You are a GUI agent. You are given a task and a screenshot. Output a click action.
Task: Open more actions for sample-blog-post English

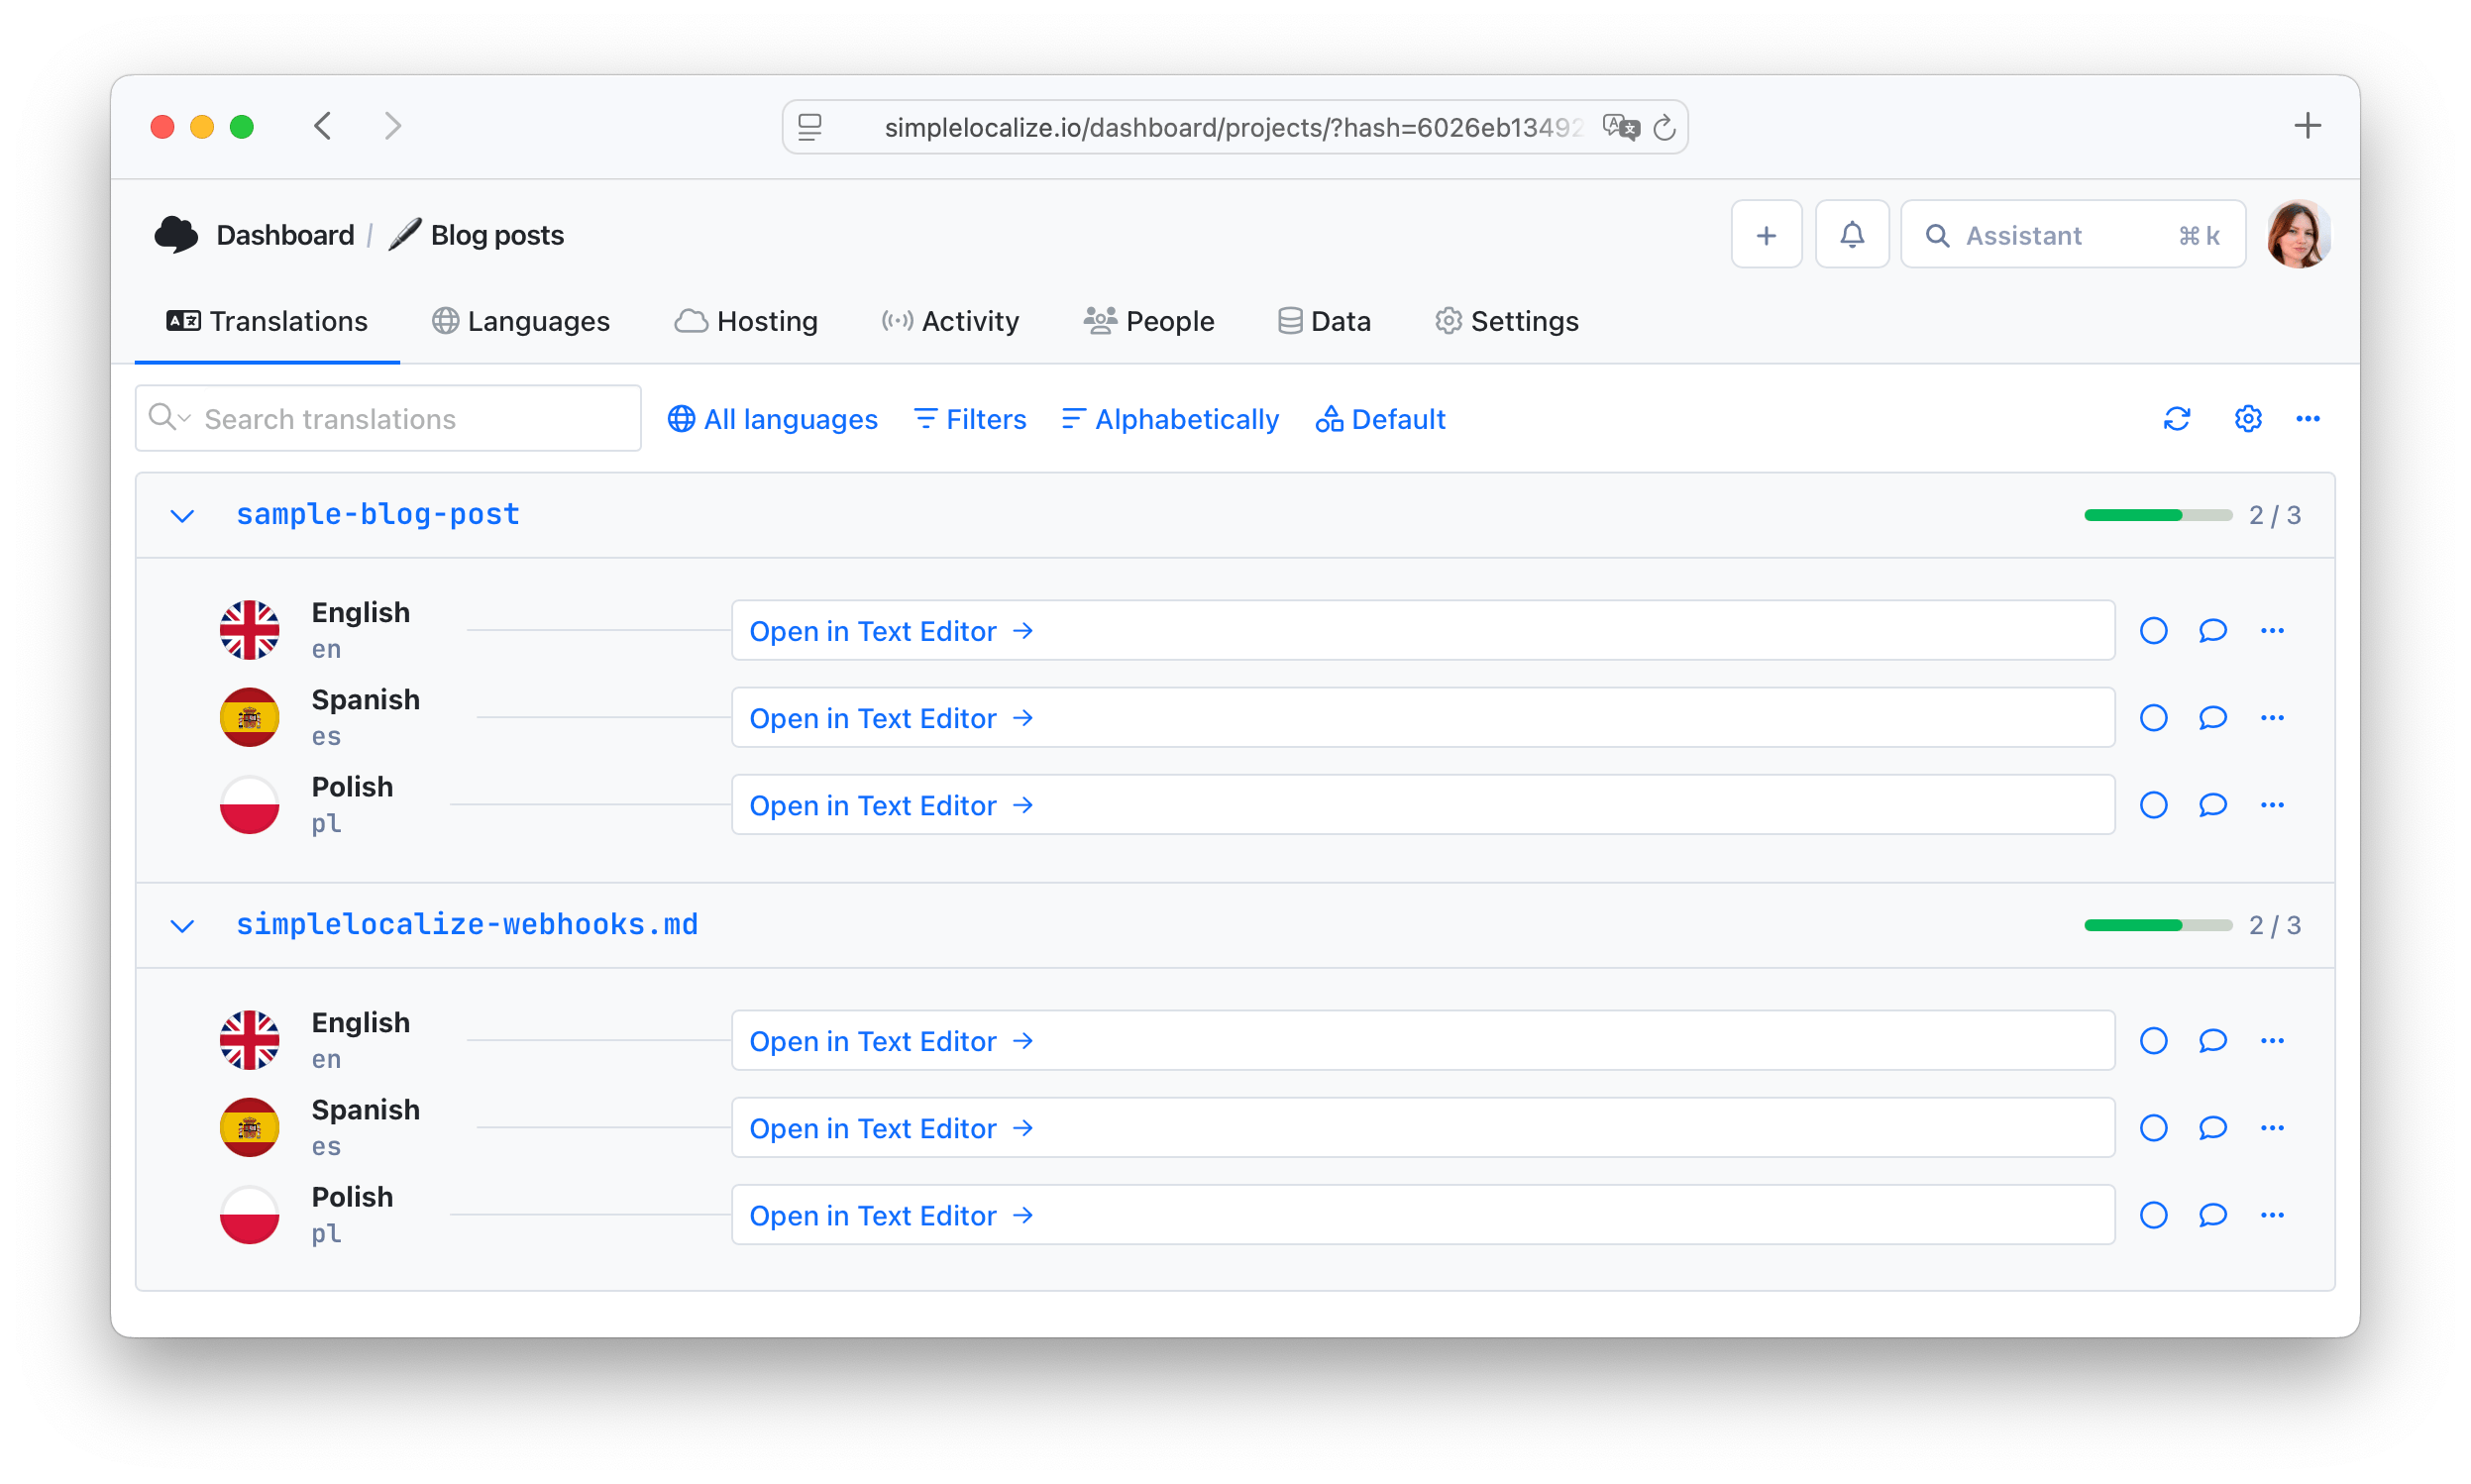2272,631
